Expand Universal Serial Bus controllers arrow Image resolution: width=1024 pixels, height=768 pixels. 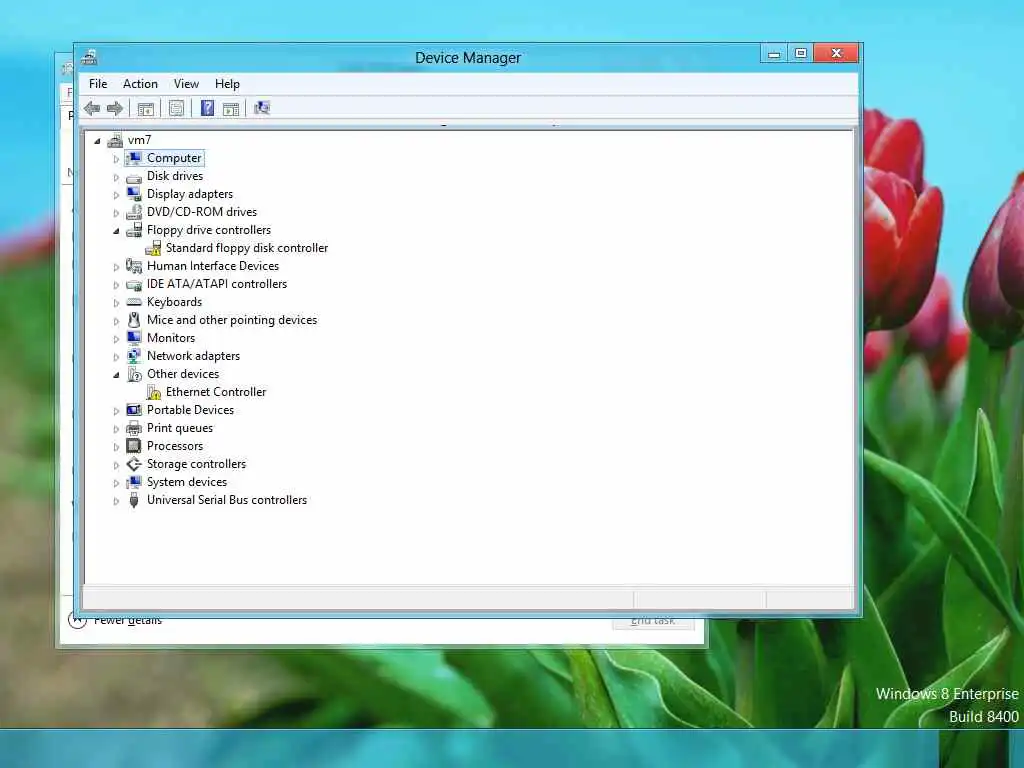coord(116,501)
